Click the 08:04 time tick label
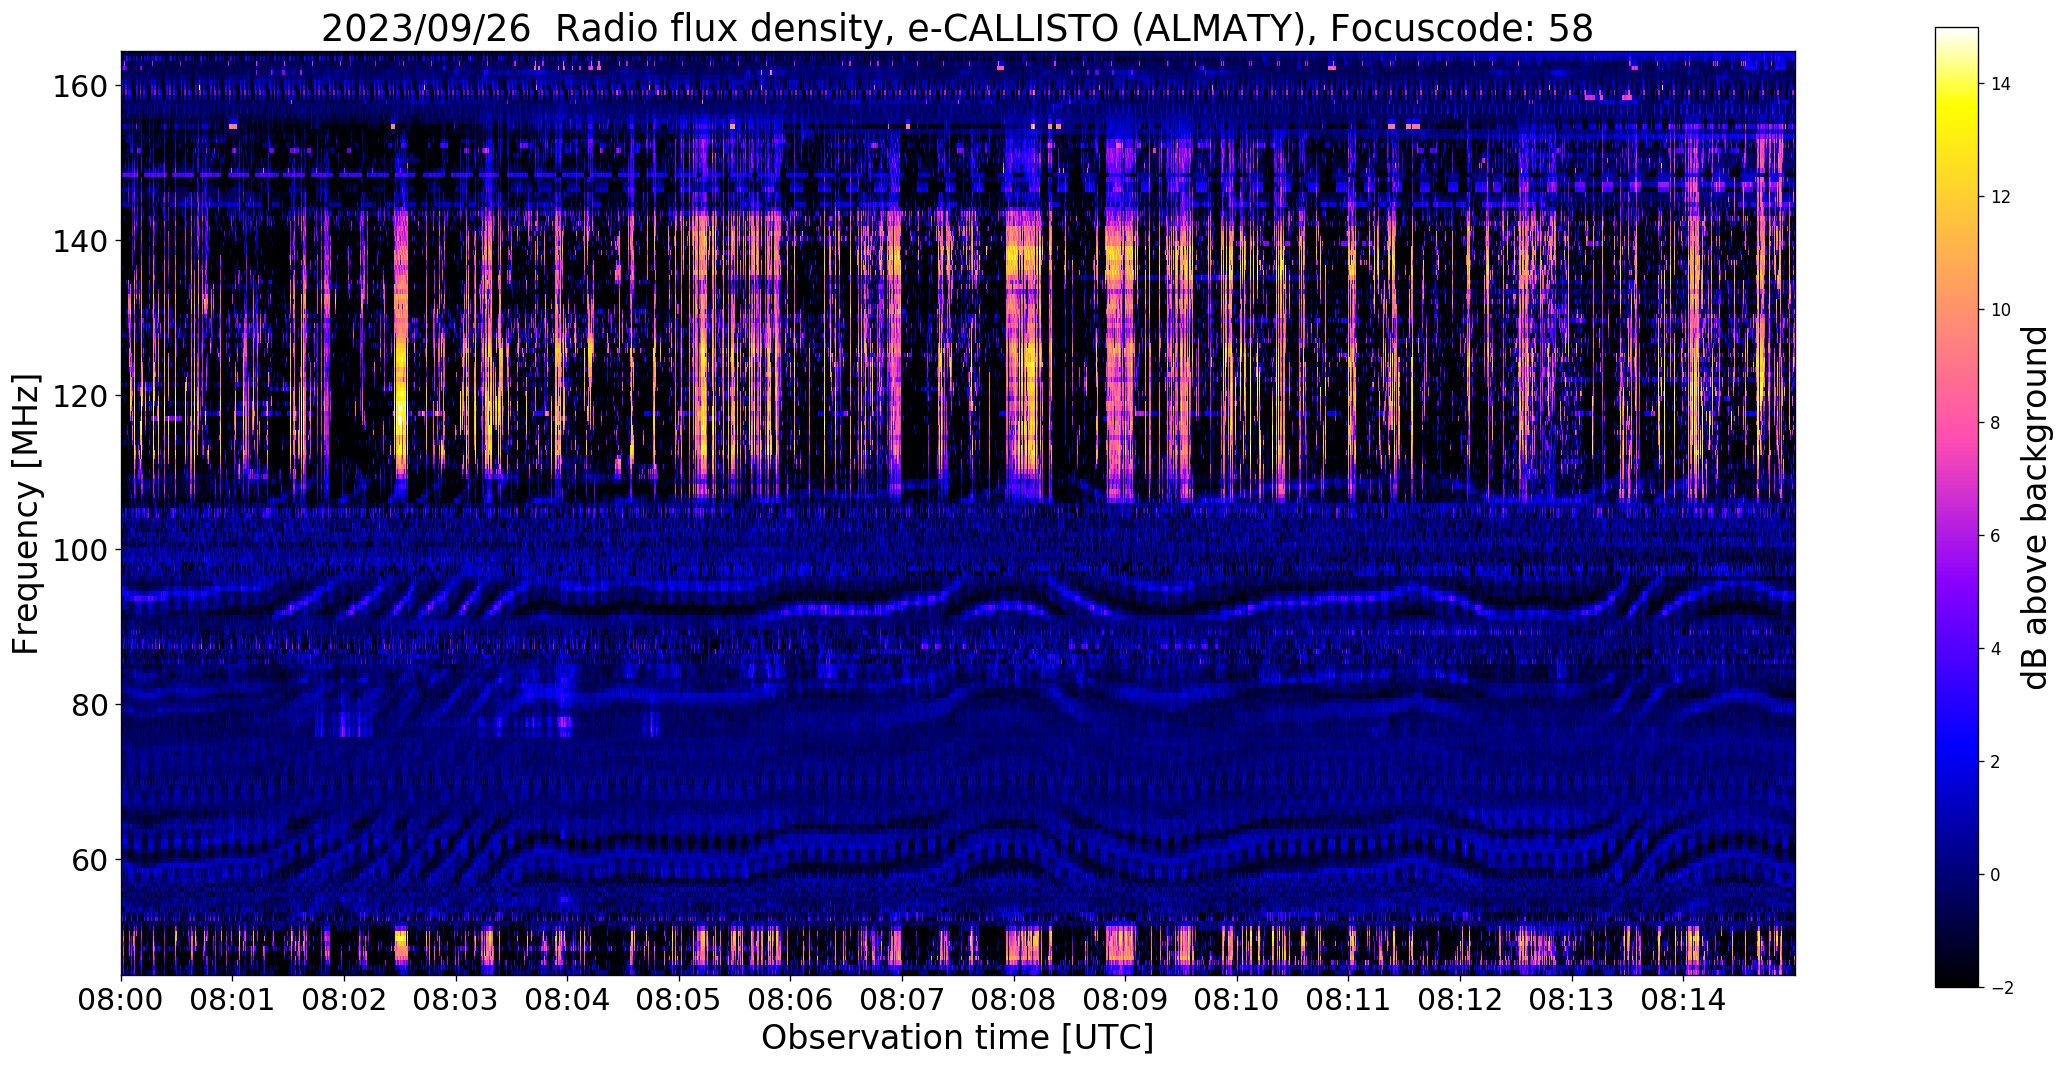2066x1067 pixels. [x=568, y=999]
